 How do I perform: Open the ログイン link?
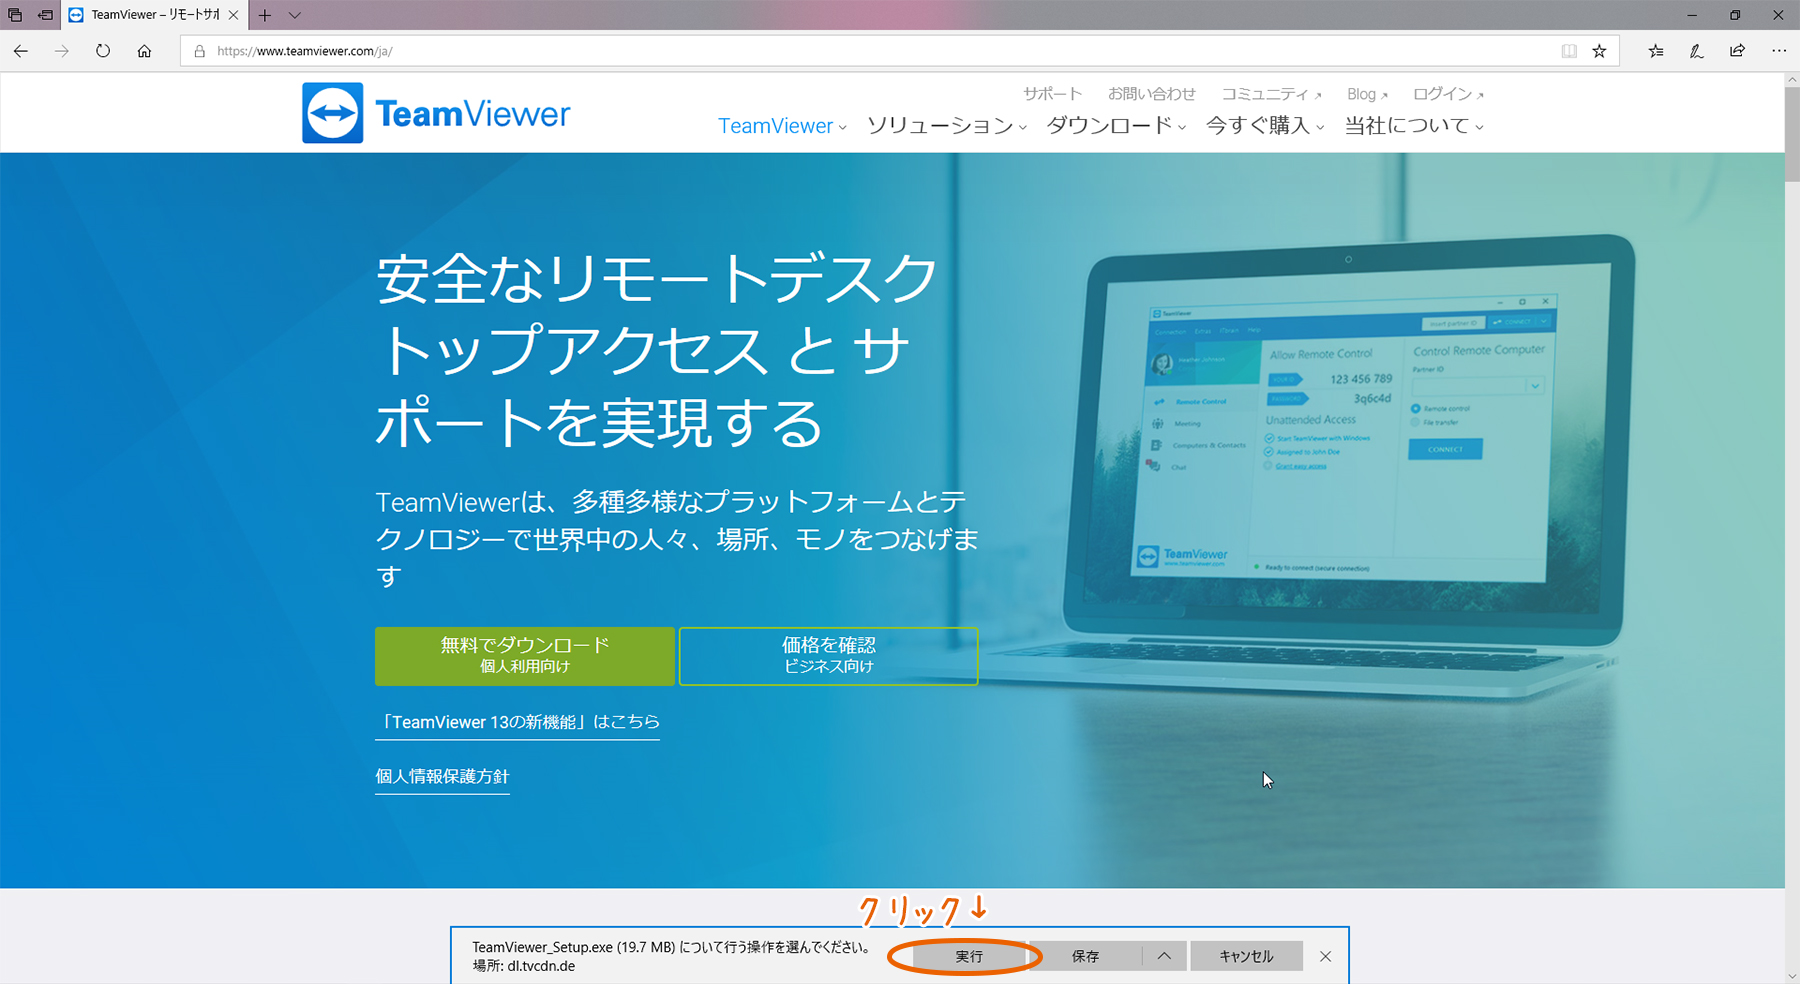point(1447,94)
